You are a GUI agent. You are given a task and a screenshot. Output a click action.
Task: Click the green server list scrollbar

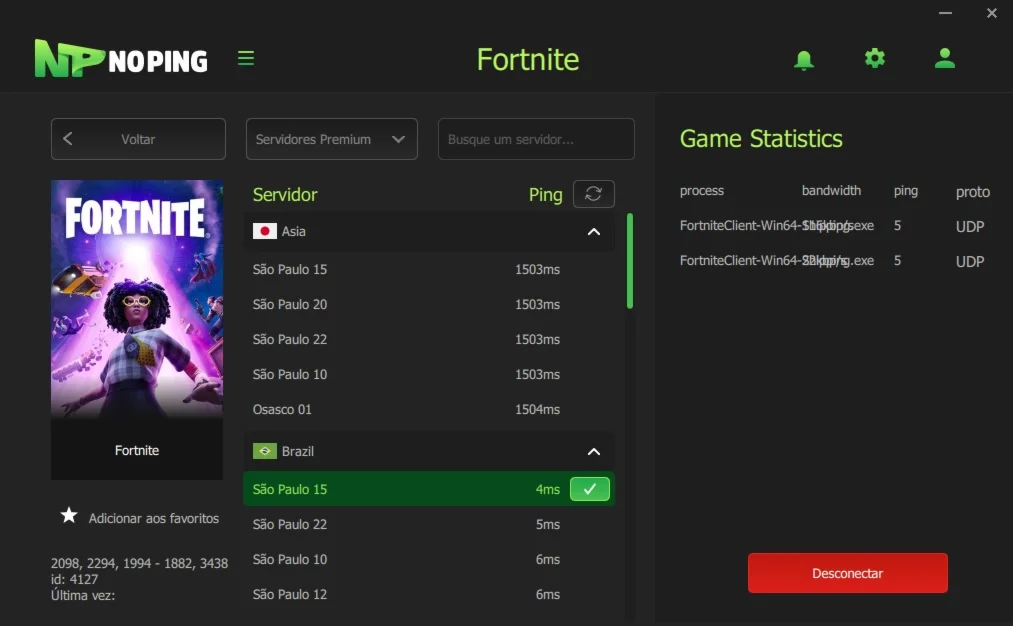(630, 260)
